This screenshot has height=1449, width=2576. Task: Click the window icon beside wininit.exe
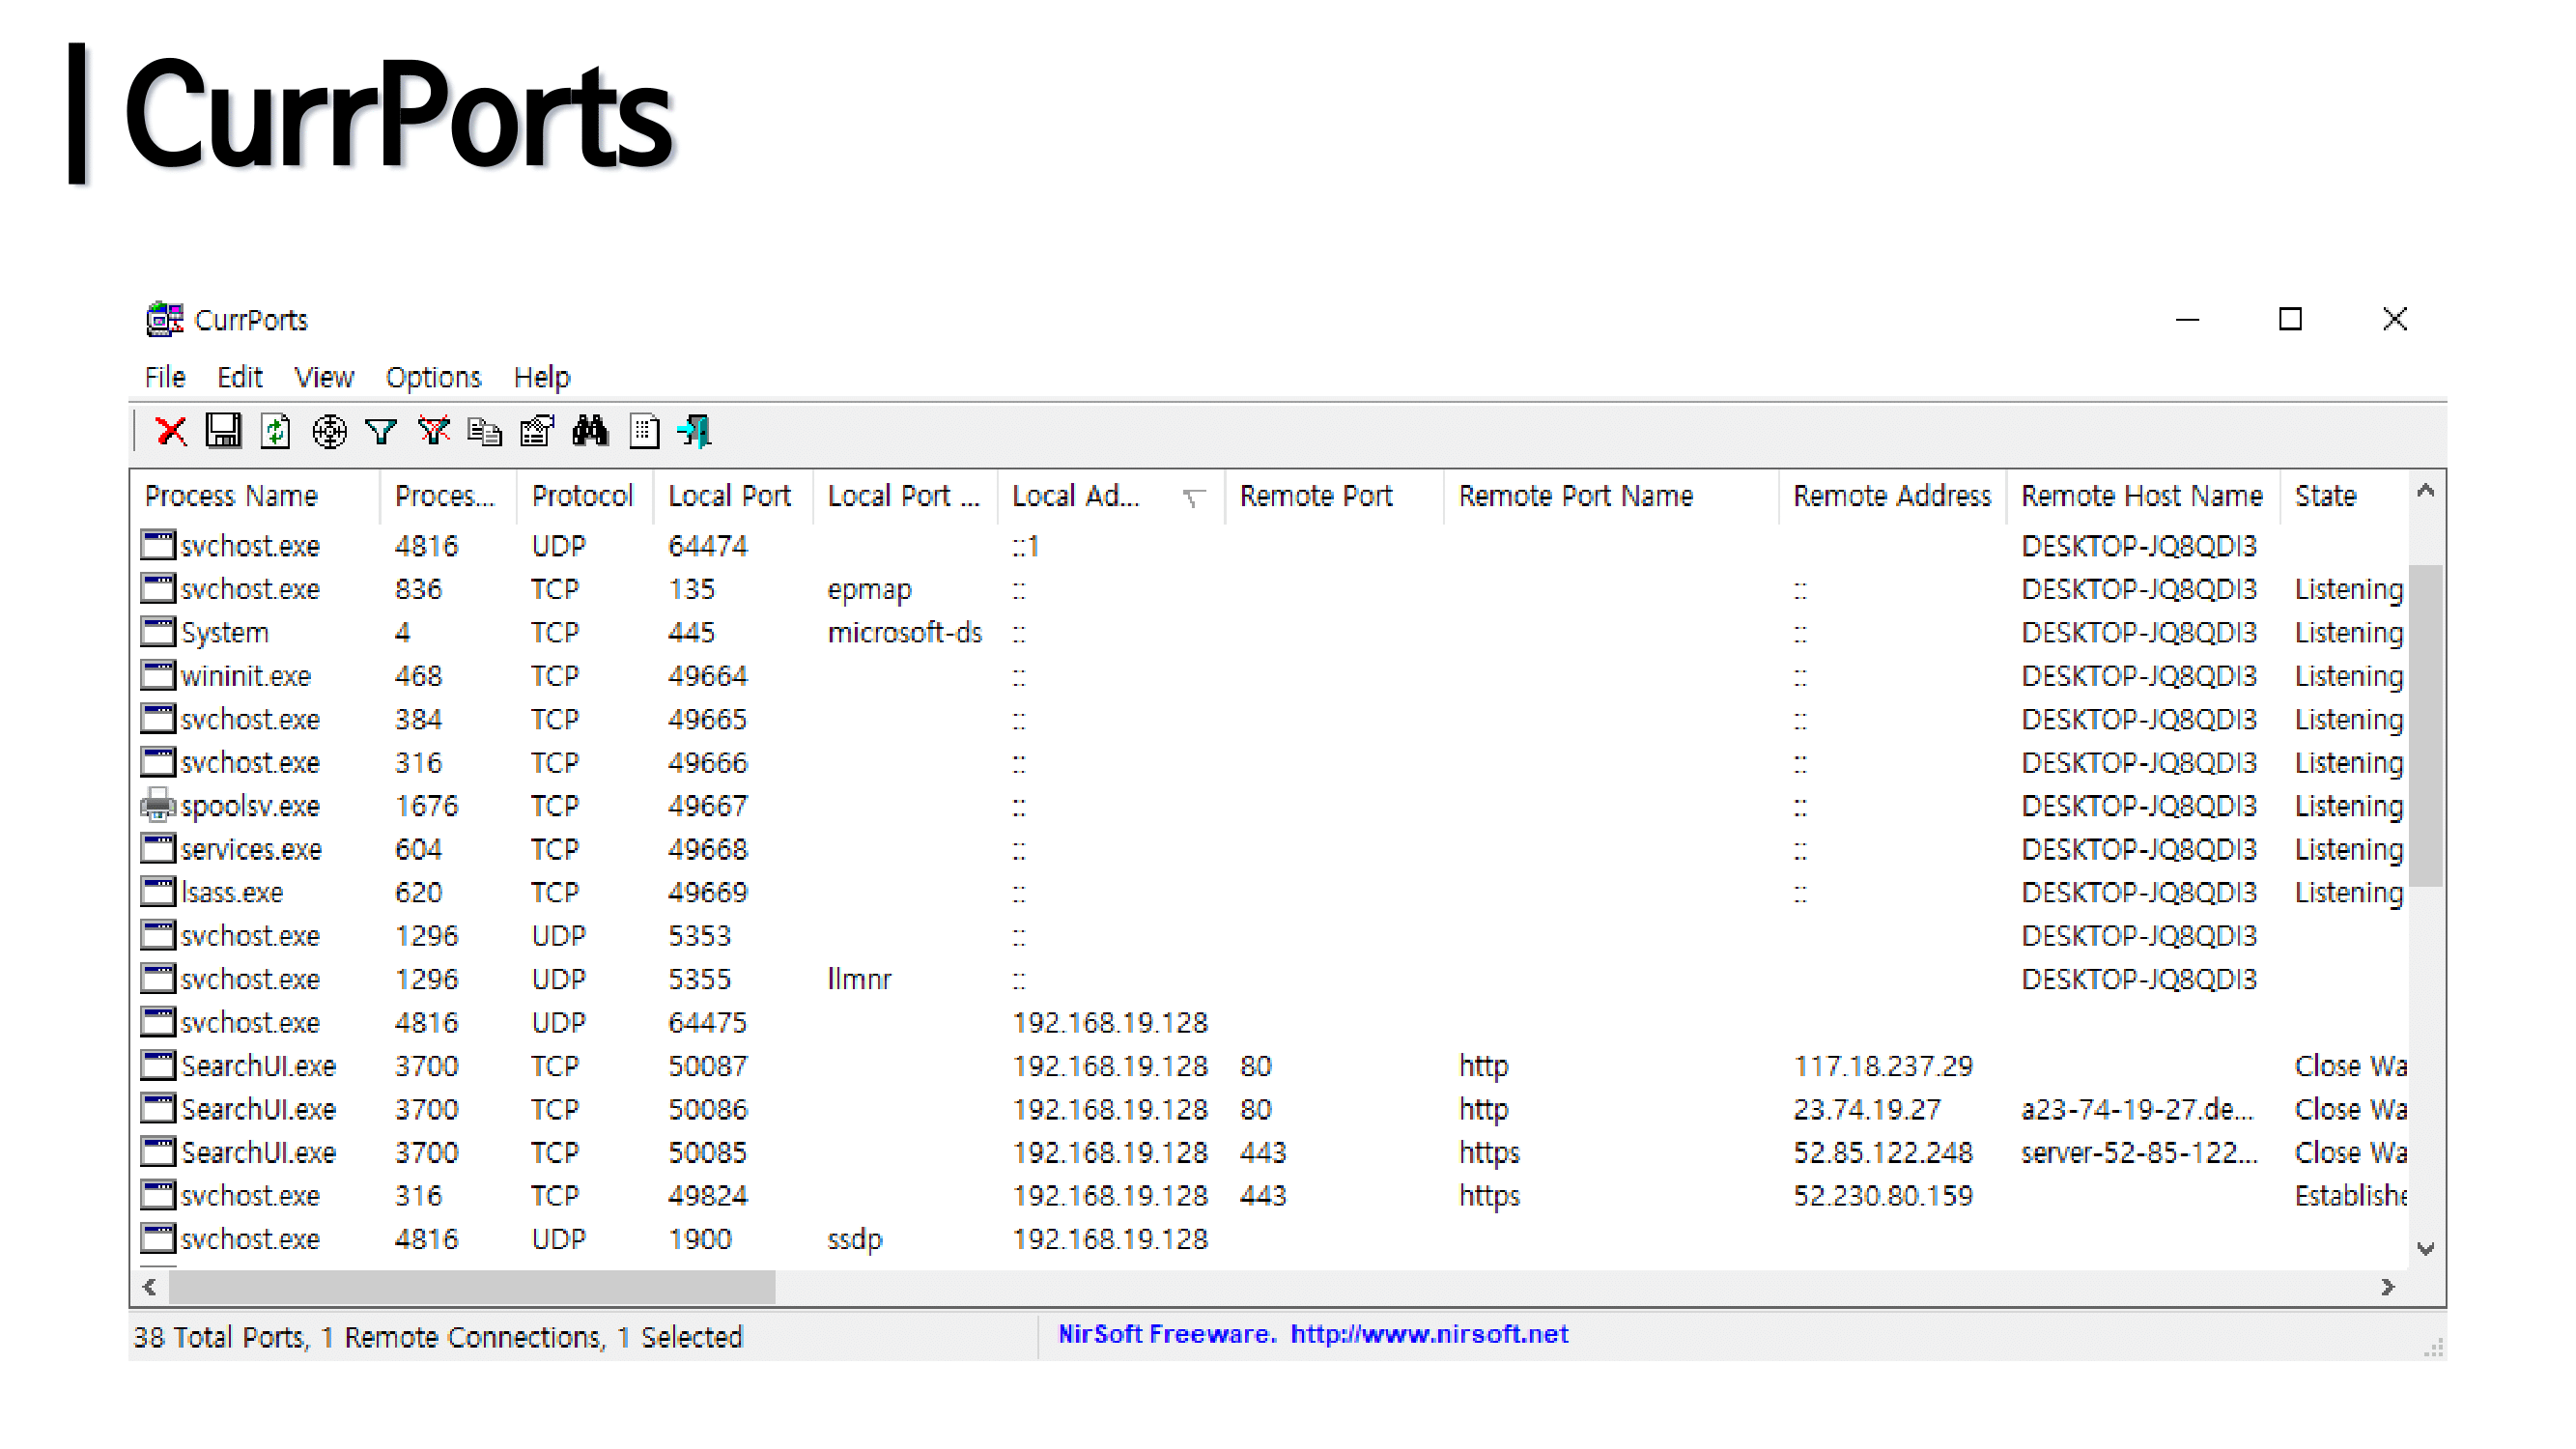pos(158,676)
